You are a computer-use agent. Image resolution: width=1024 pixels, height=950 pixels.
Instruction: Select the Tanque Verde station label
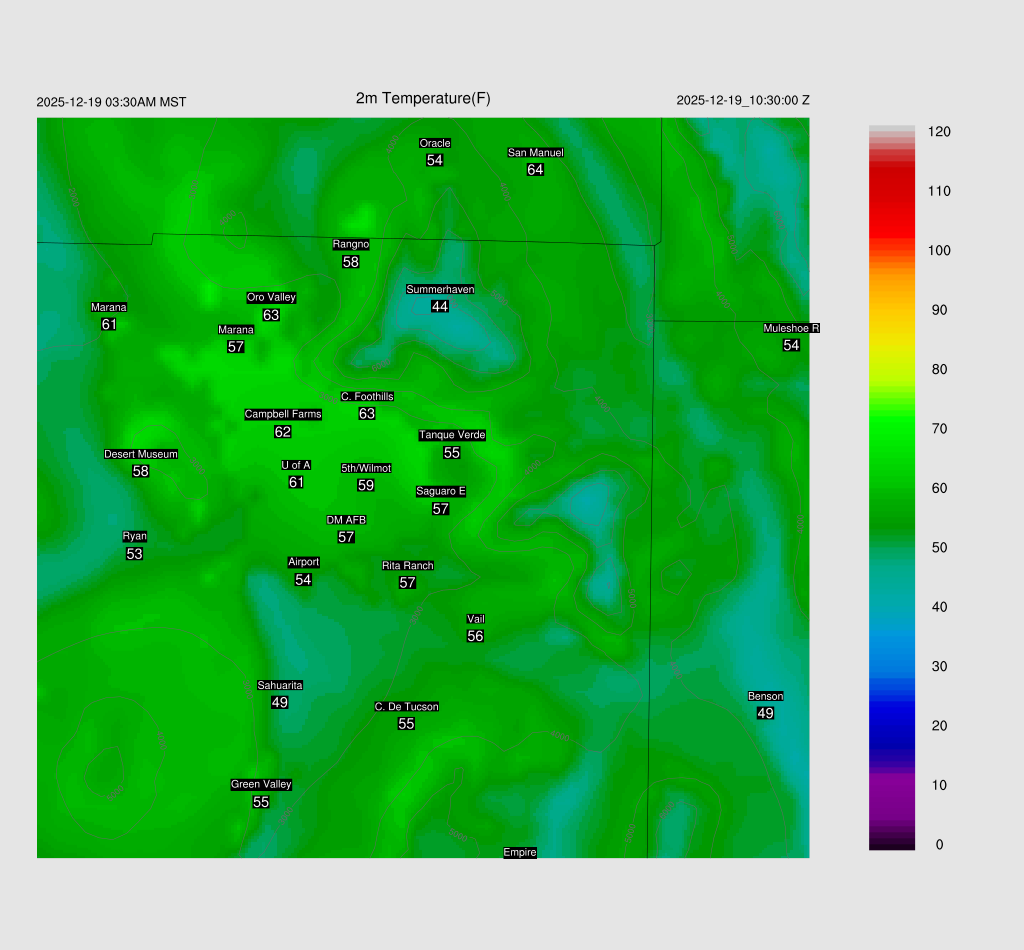(452, 435)
